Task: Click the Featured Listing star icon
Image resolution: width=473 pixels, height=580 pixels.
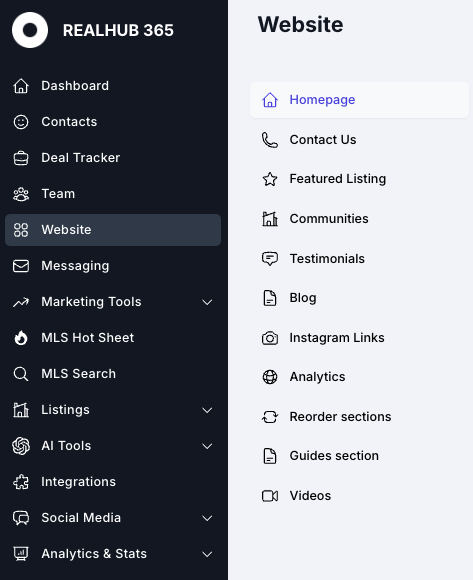Action: pyautogui.click(x=270, y=179)
